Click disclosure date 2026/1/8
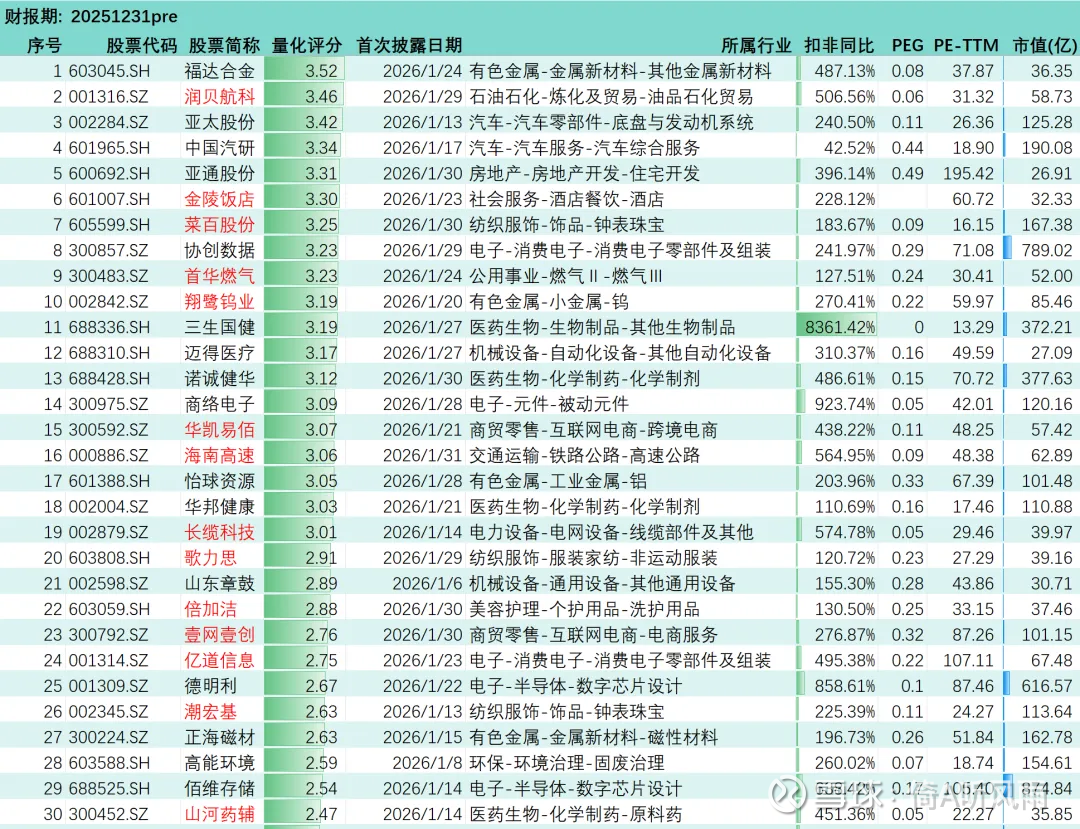1080x829 pixels. (x=427, y=763)
